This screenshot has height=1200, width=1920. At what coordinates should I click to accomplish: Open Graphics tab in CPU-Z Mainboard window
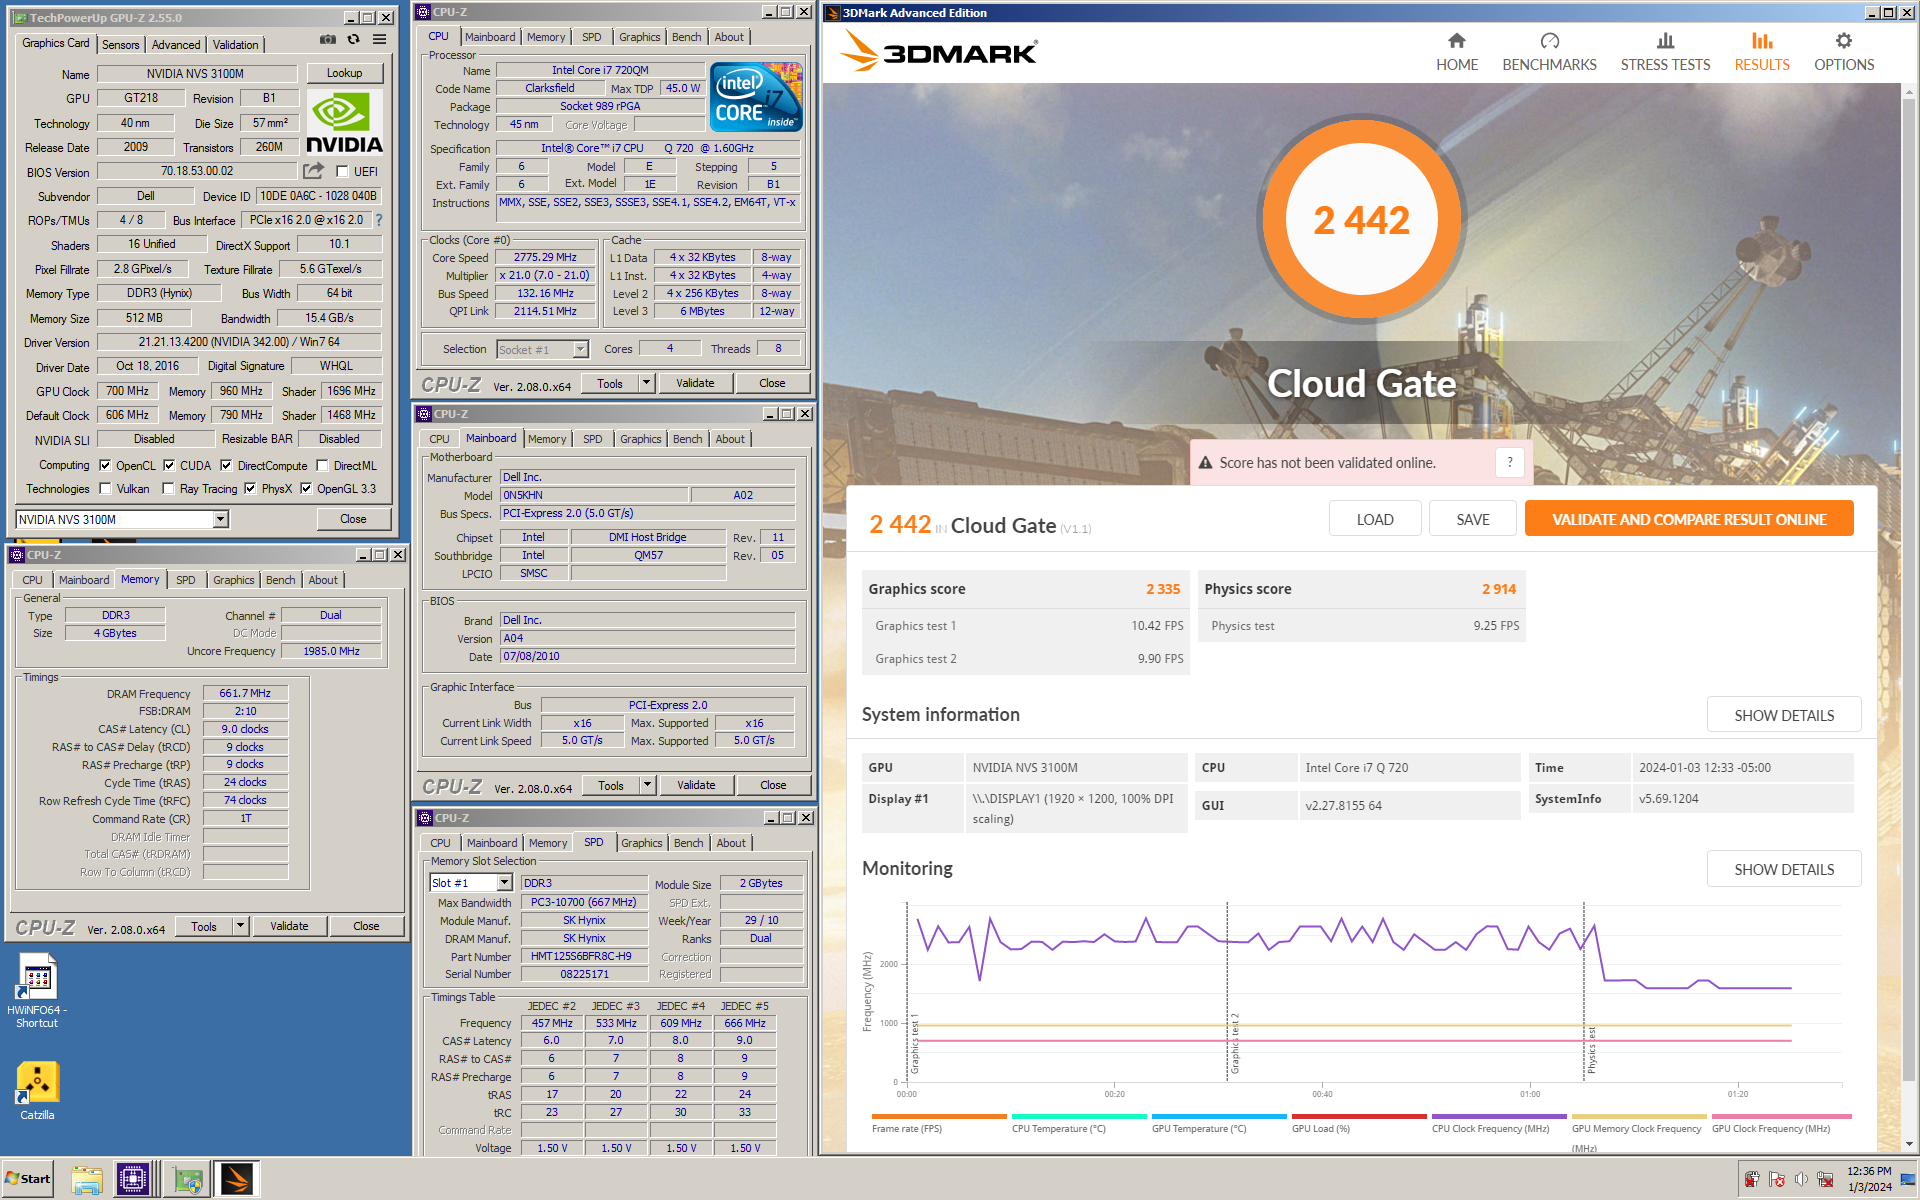tap(640, 439)
